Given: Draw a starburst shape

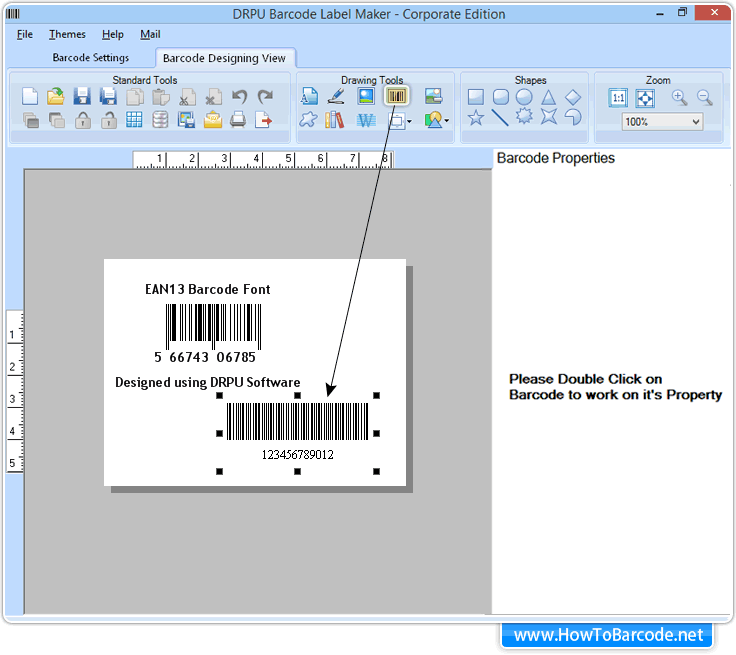Looking at the screenshot, I should [x=524, y=116].
